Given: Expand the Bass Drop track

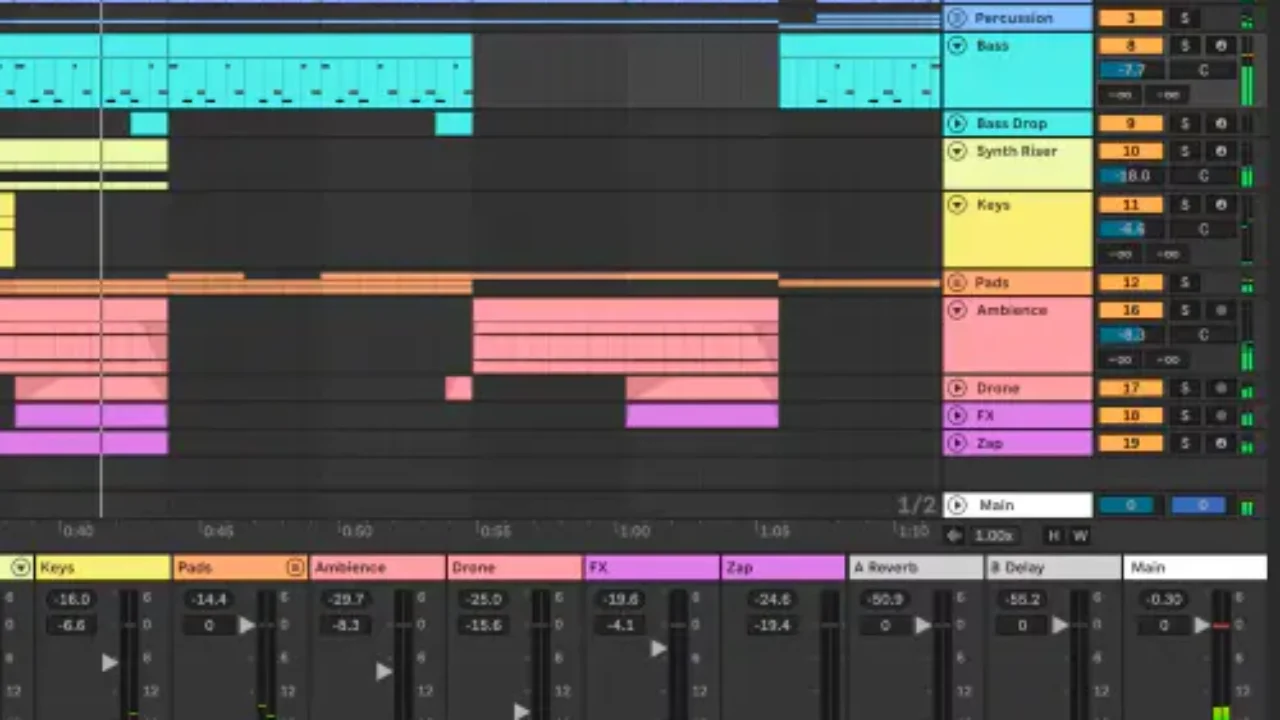Looking at the screenshot, I should coord(957,124).
